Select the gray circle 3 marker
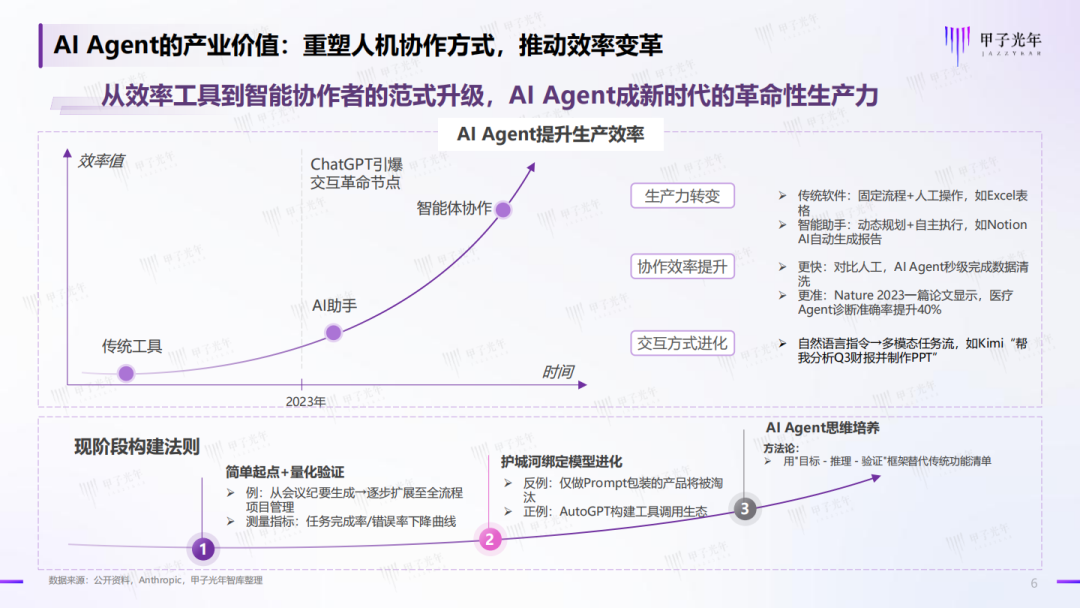This screenshot has width=1080, height=608. [744, 509]
